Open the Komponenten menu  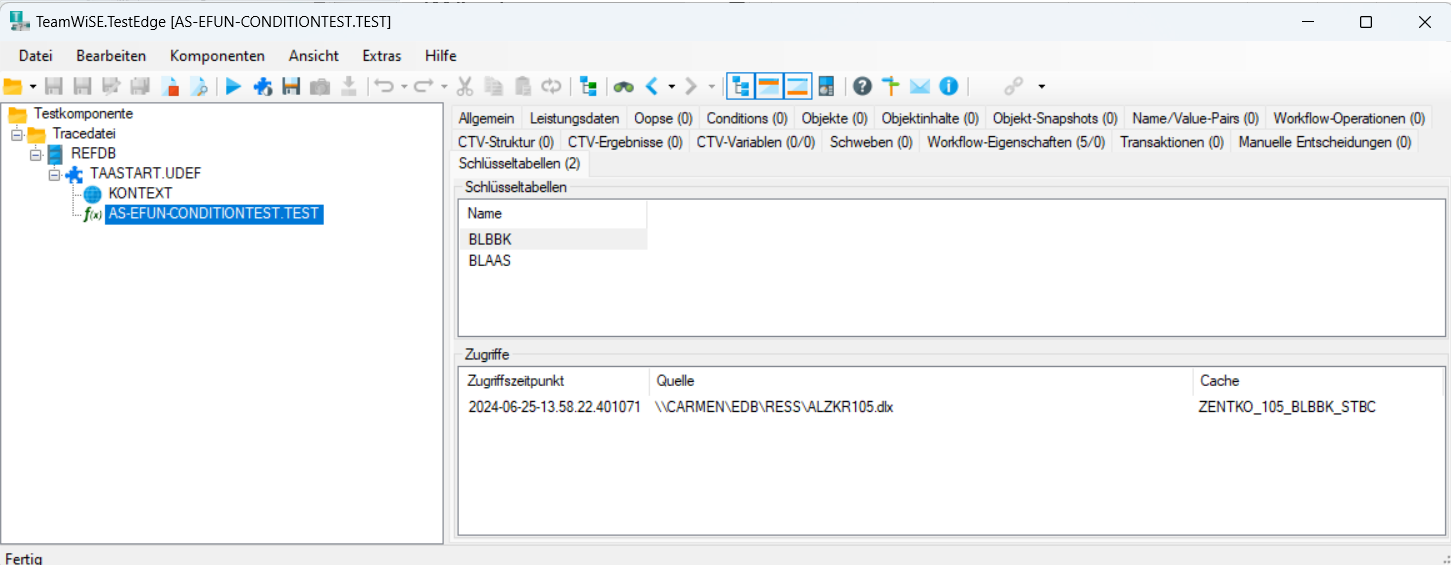(x=217, y=56)
